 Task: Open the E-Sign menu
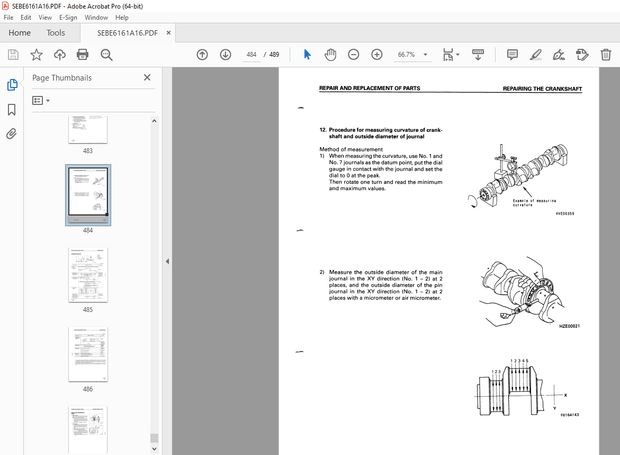(68, 17)
